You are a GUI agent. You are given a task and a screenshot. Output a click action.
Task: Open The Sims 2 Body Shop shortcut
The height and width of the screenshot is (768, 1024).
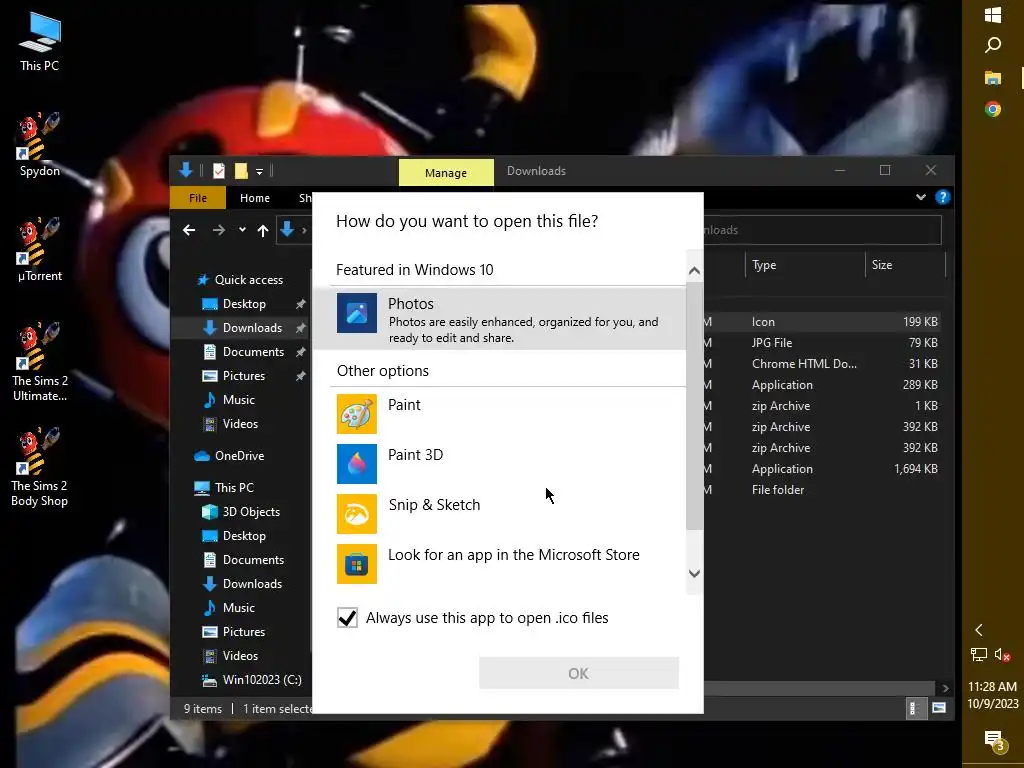[x=39, y=467]
